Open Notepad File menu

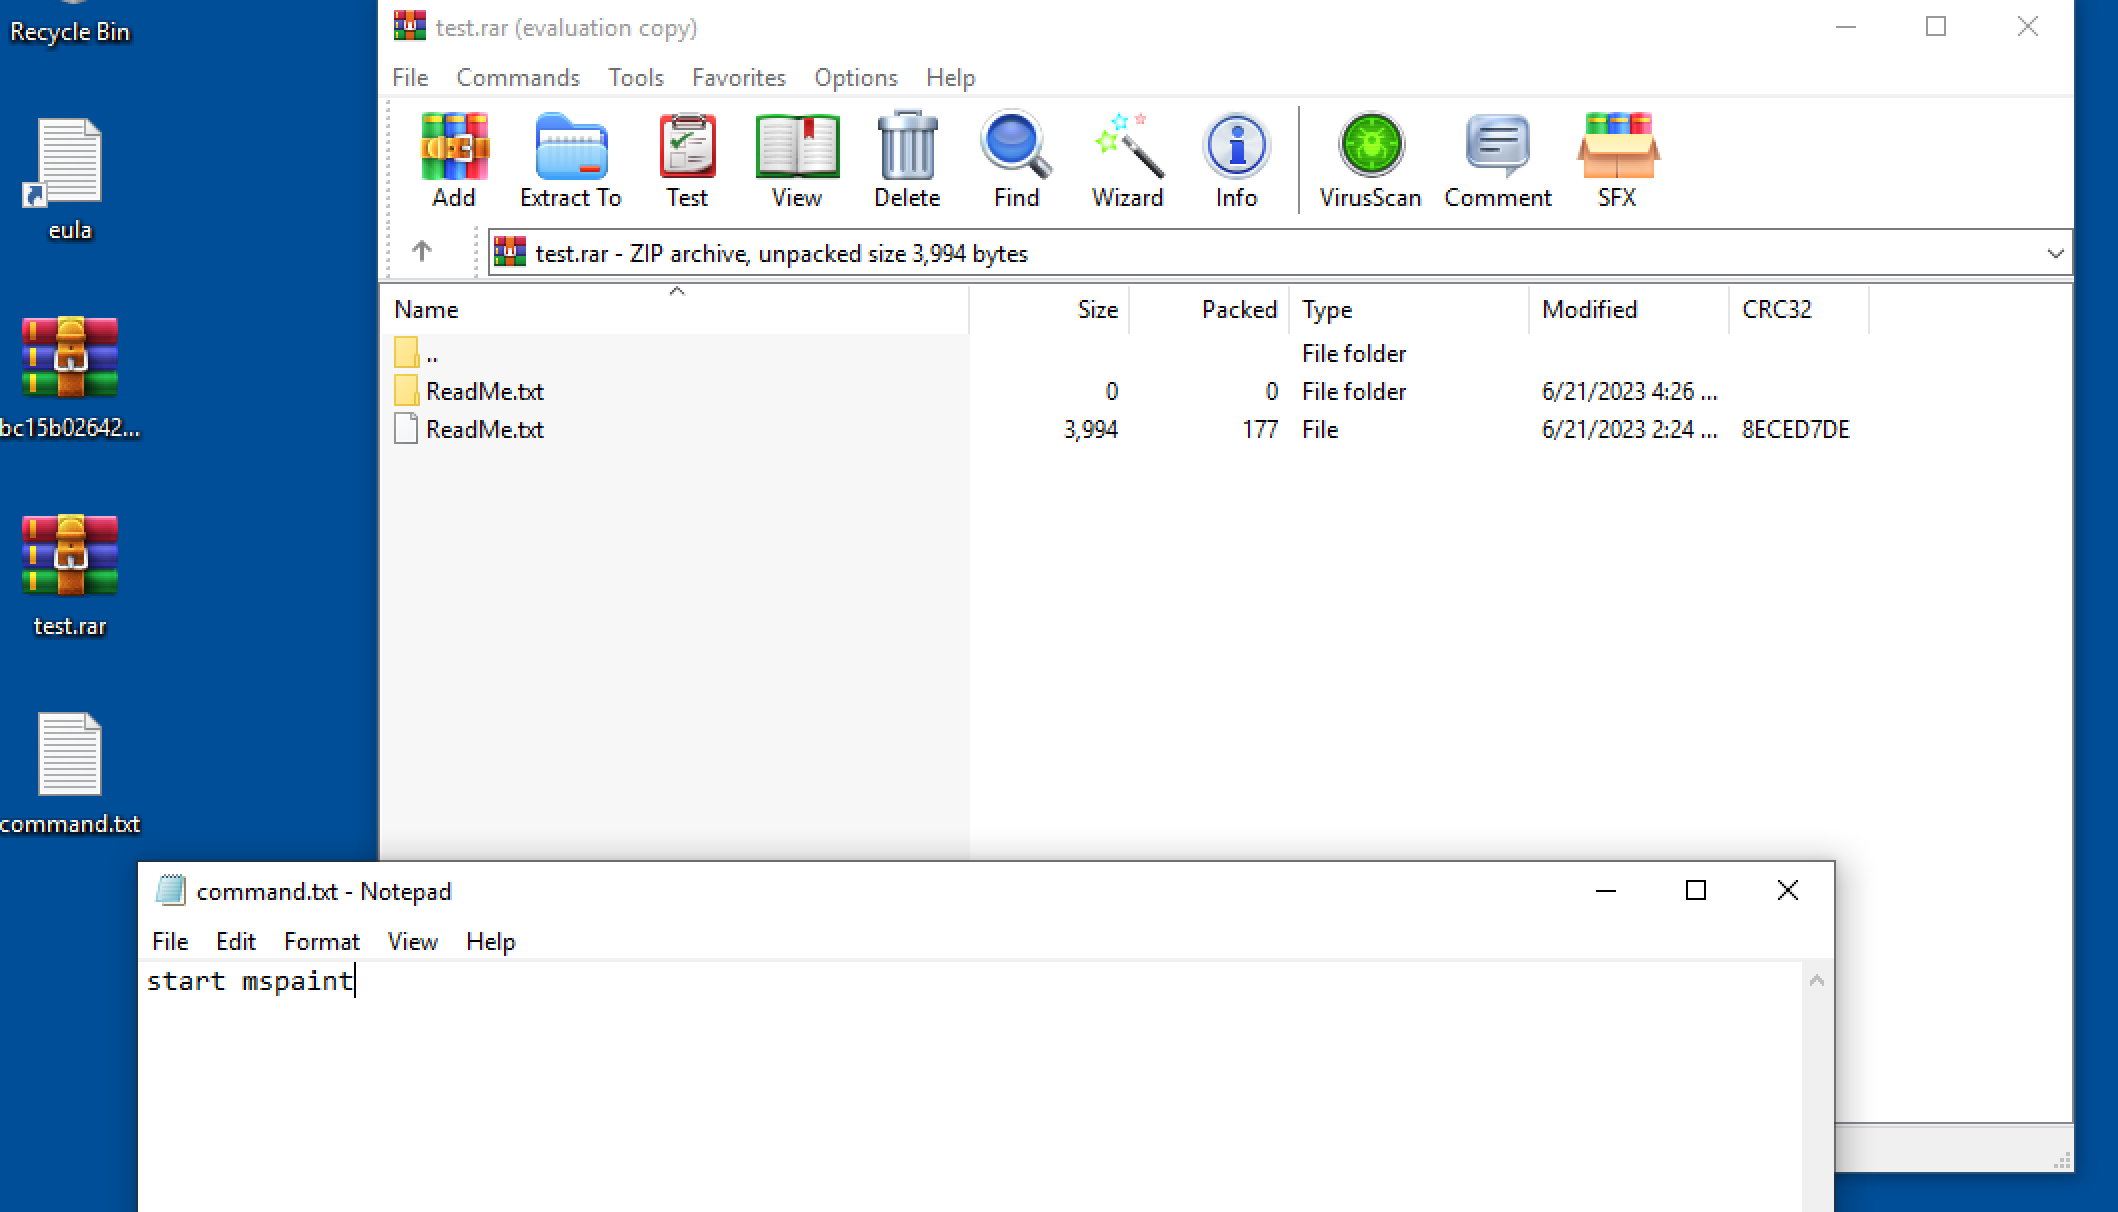(170, 941)
